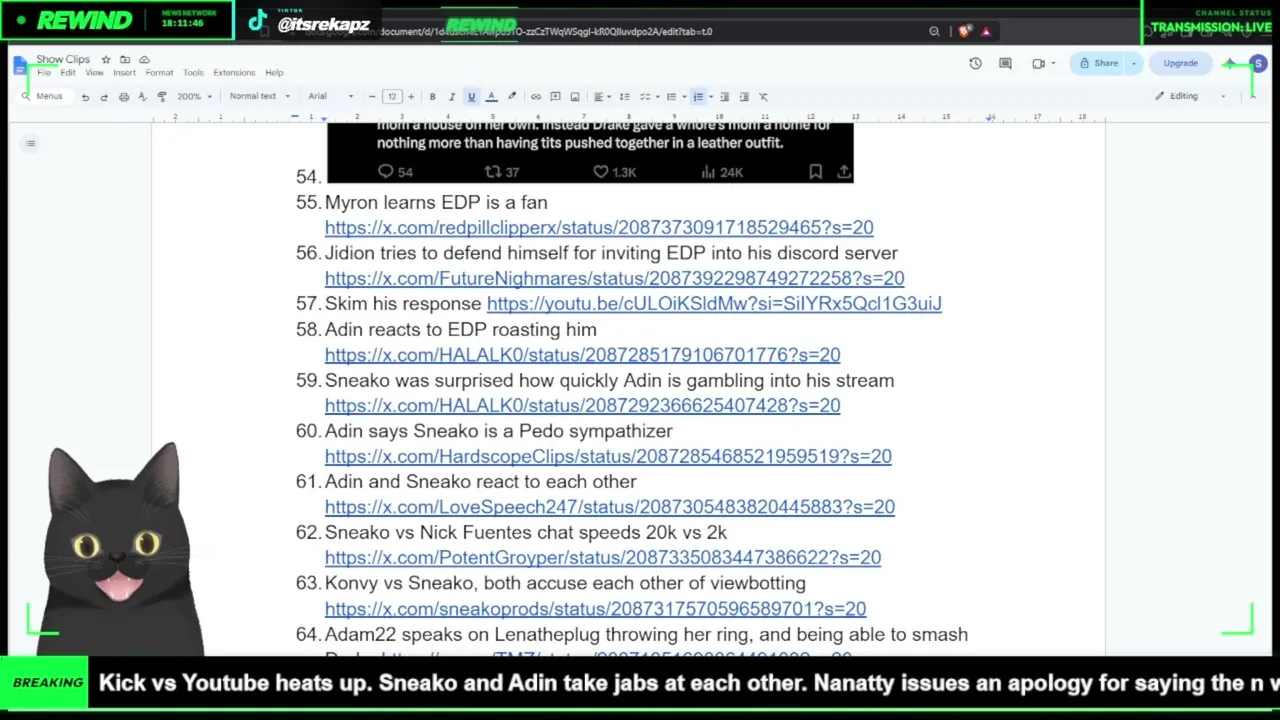Open the redpillclipperx status link

[x=599, y=228]
